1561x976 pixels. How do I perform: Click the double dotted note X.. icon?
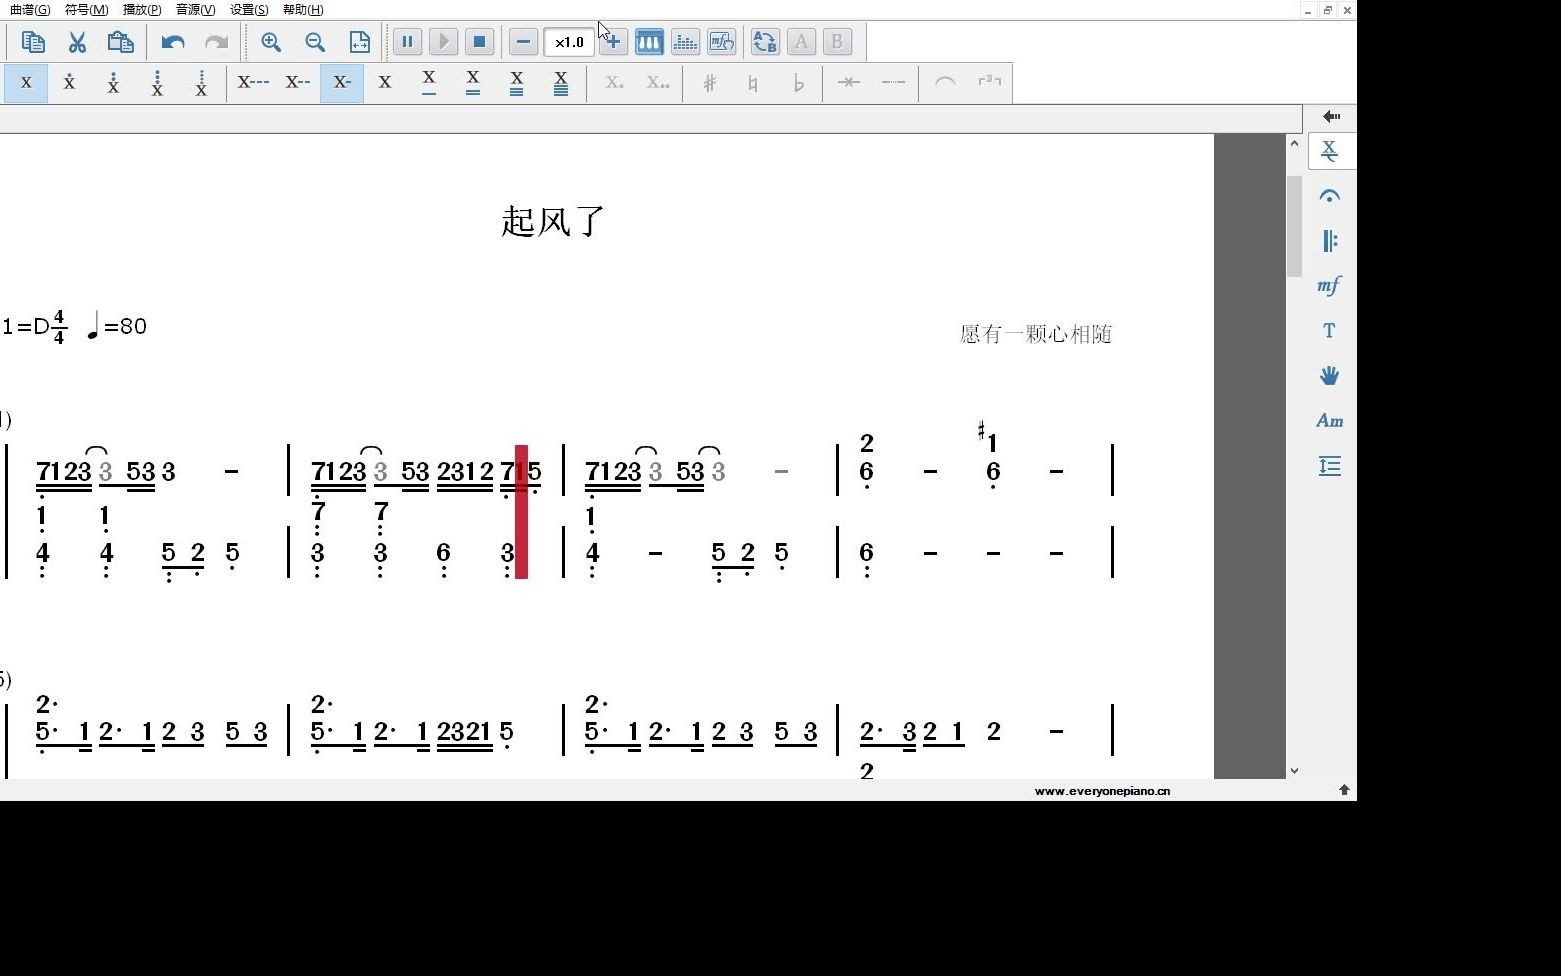coord(658,83)
